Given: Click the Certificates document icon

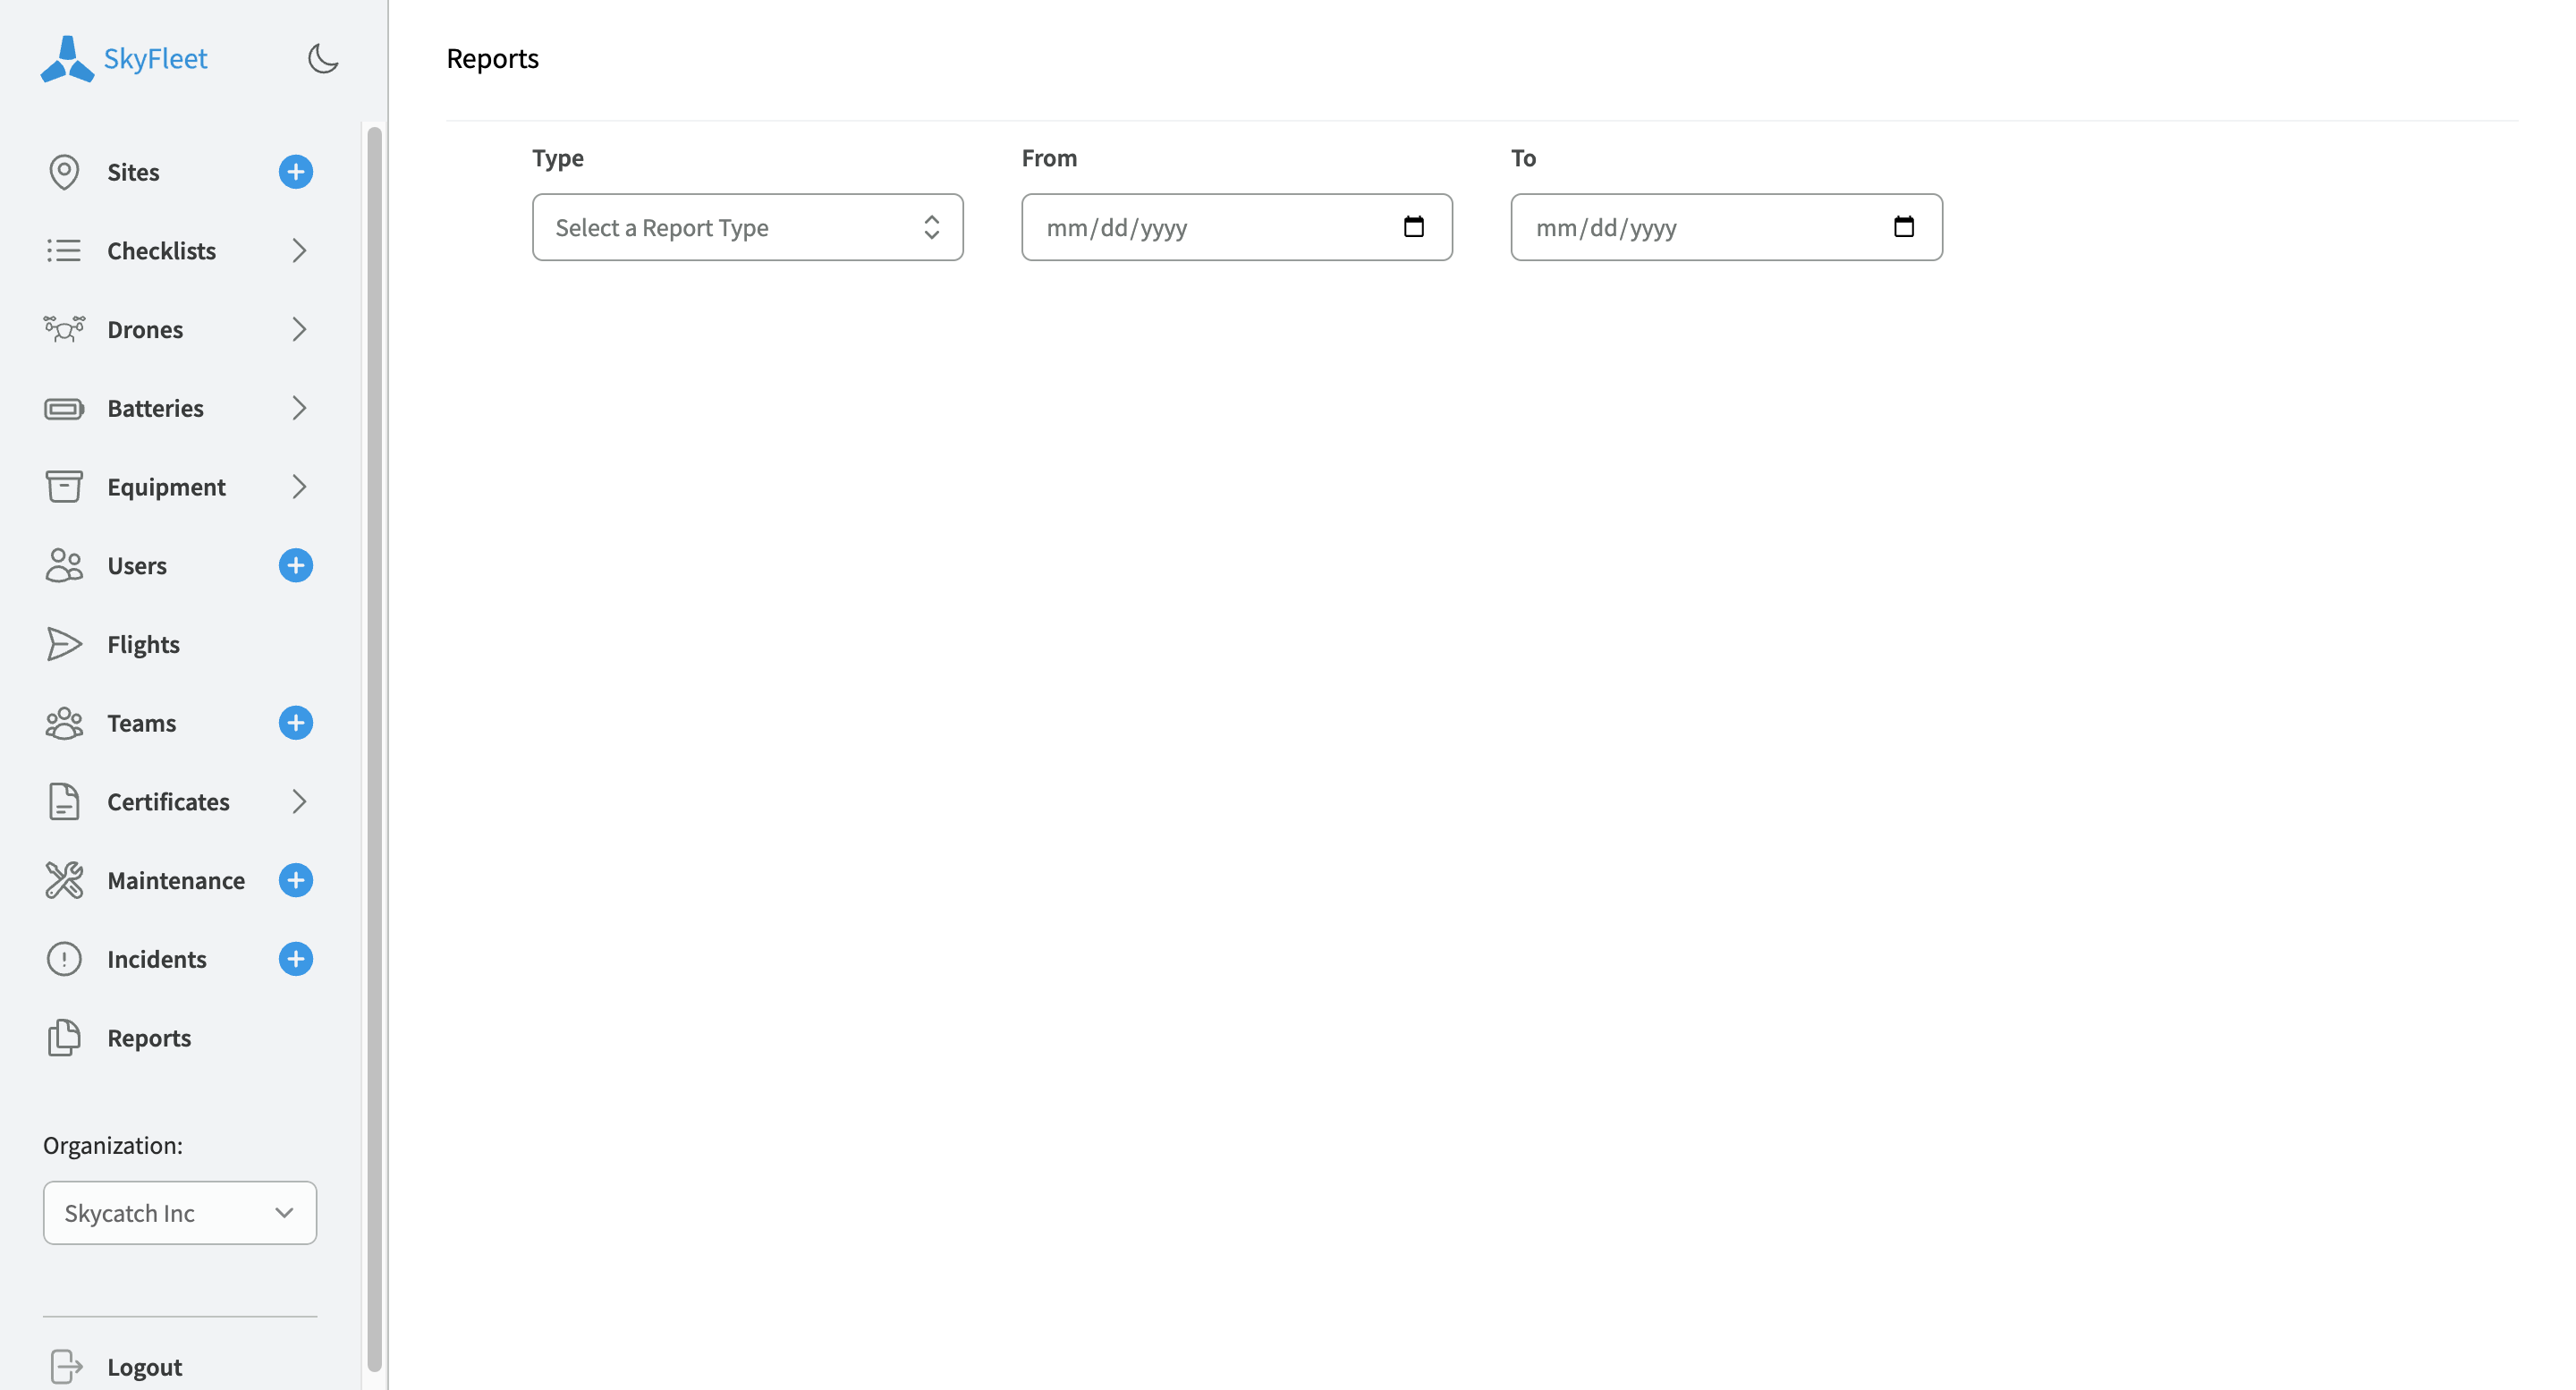Looking at the screenshot, I should tap(64, 802).
